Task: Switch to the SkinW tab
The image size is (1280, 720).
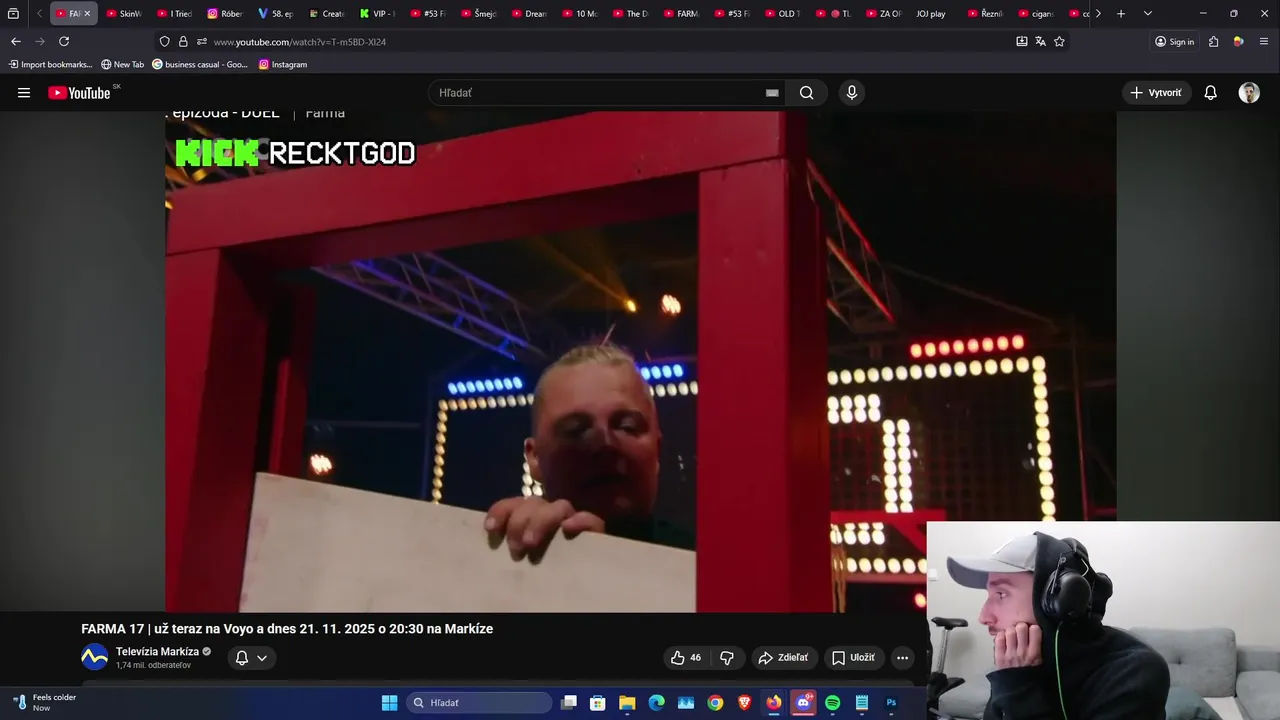Action: point(124,14)
